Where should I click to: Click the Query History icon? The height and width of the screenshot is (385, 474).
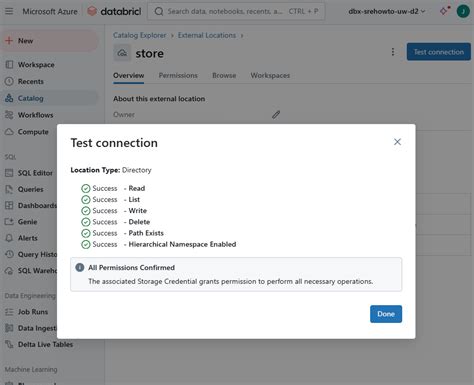tap(9, 254)
